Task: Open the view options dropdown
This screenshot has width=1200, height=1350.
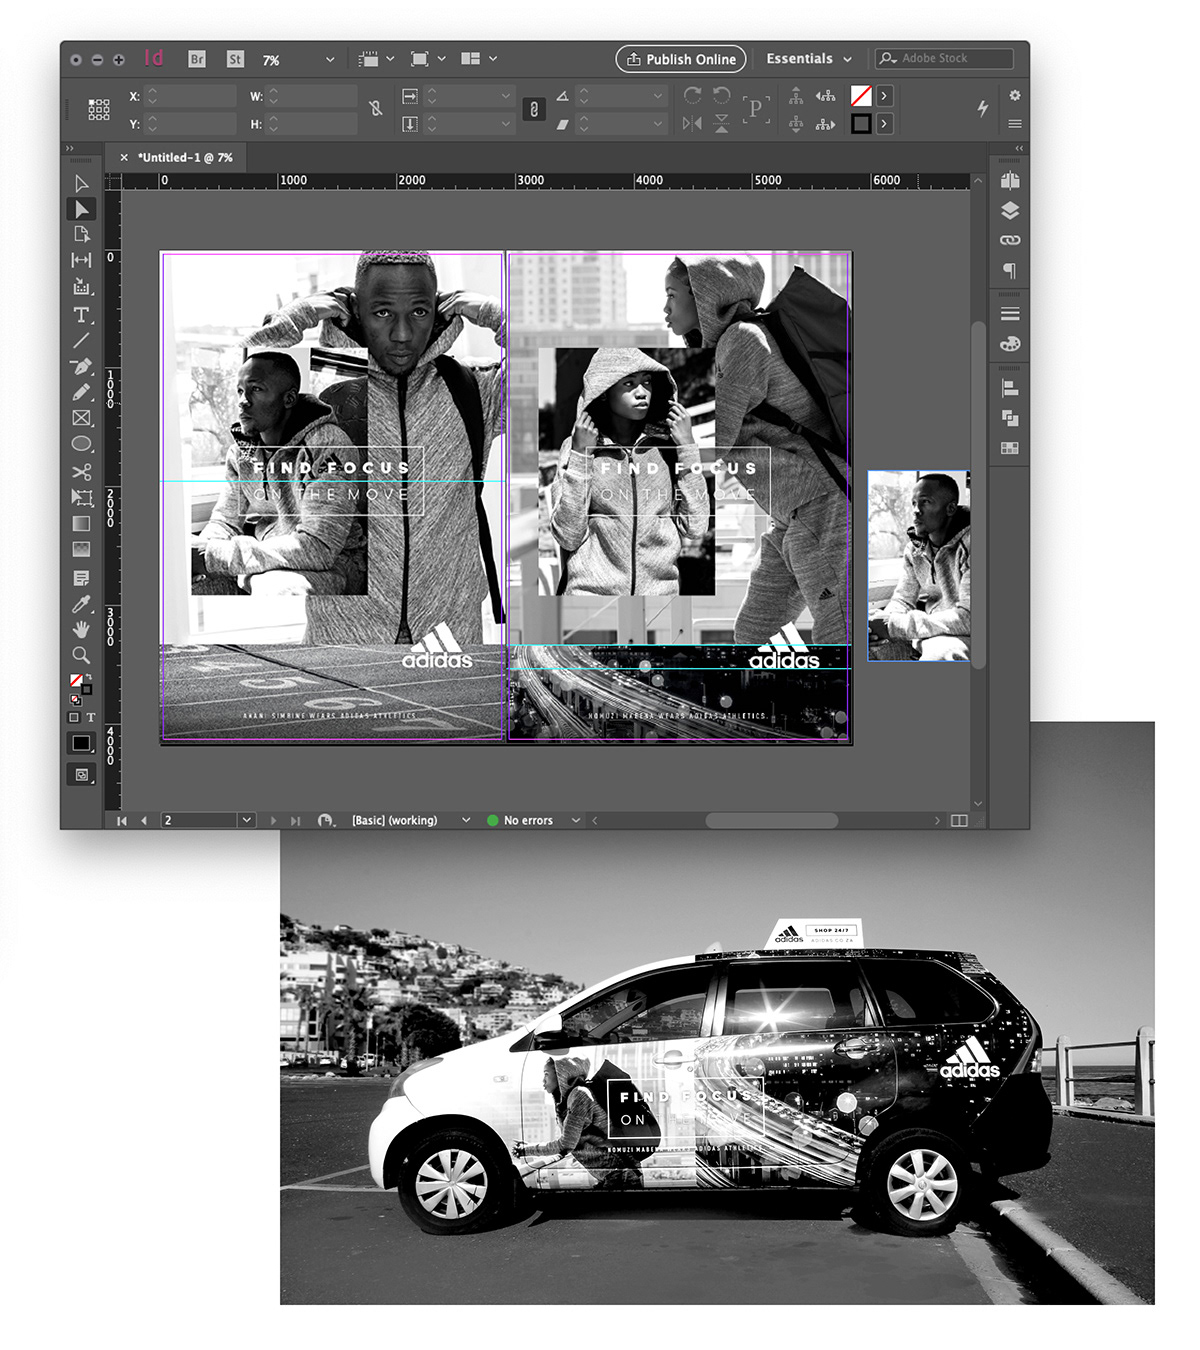Action: click(x=377, y=59)
